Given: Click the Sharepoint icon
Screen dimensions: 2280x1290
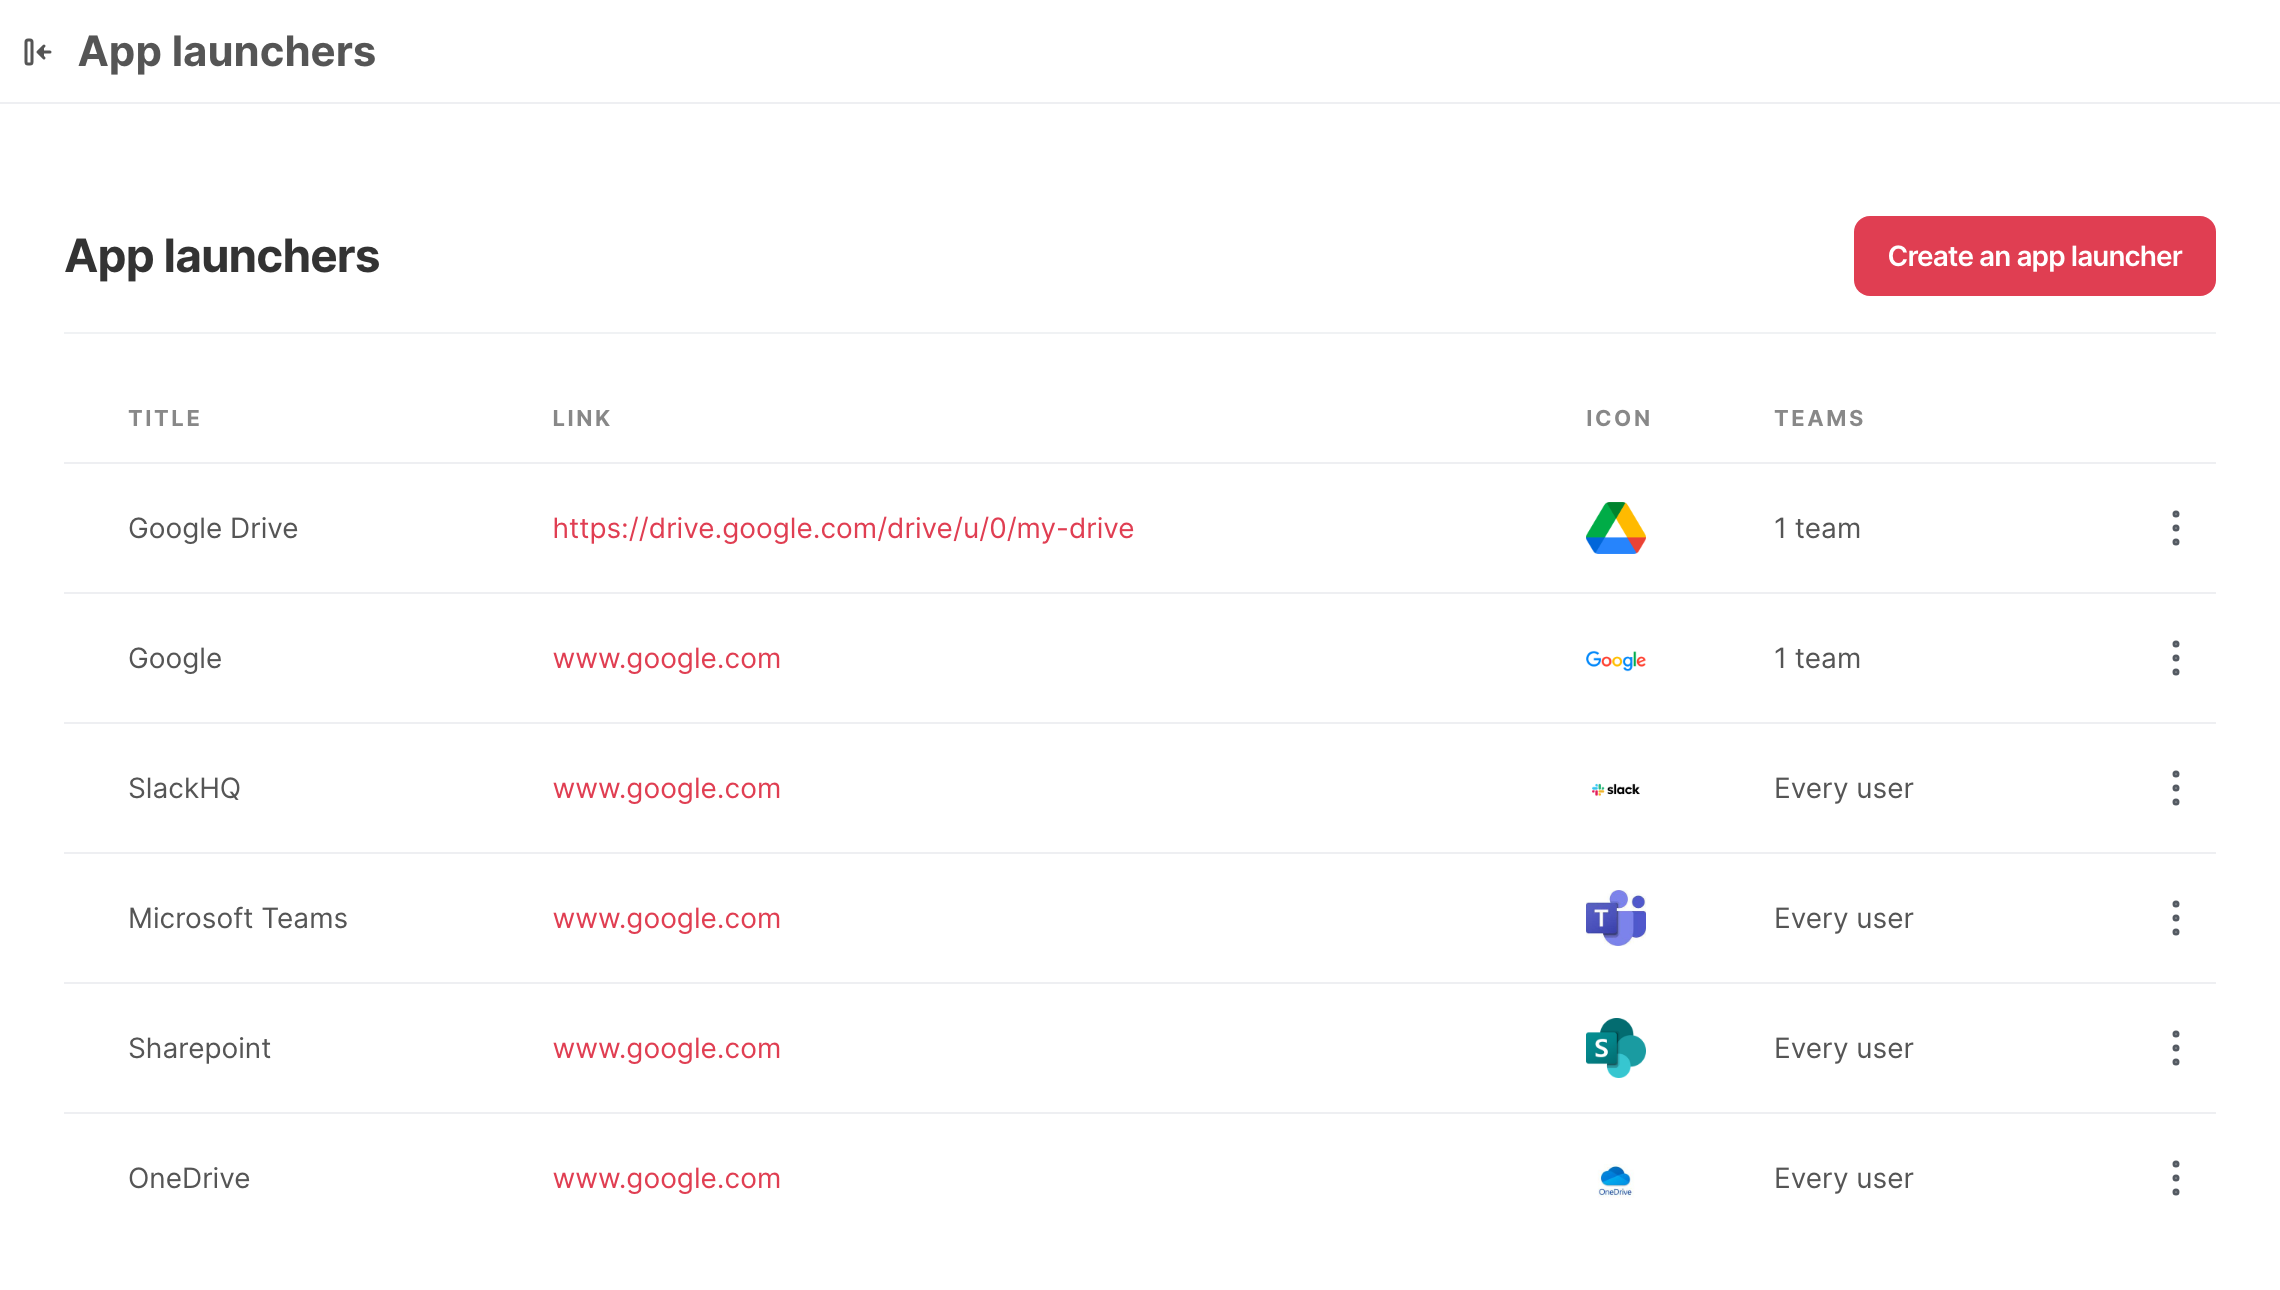Looking at the screenshot, I should click(1615, 1048).
